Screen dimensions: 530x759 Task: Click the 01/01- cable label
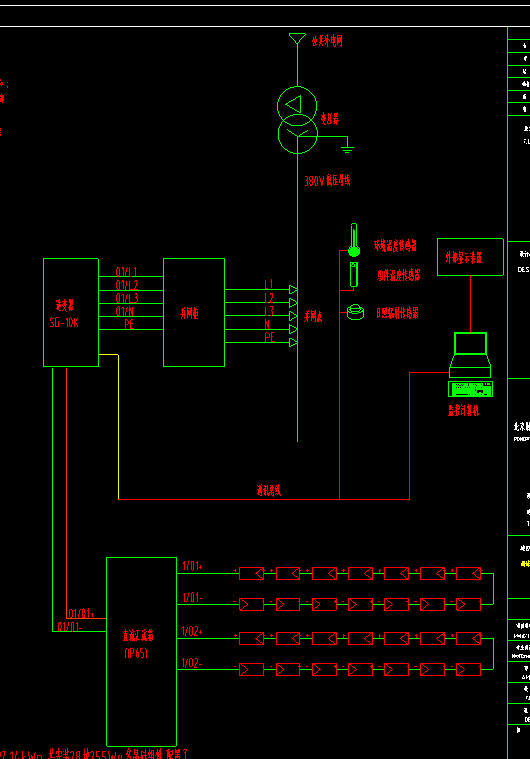tap(70, 627)
